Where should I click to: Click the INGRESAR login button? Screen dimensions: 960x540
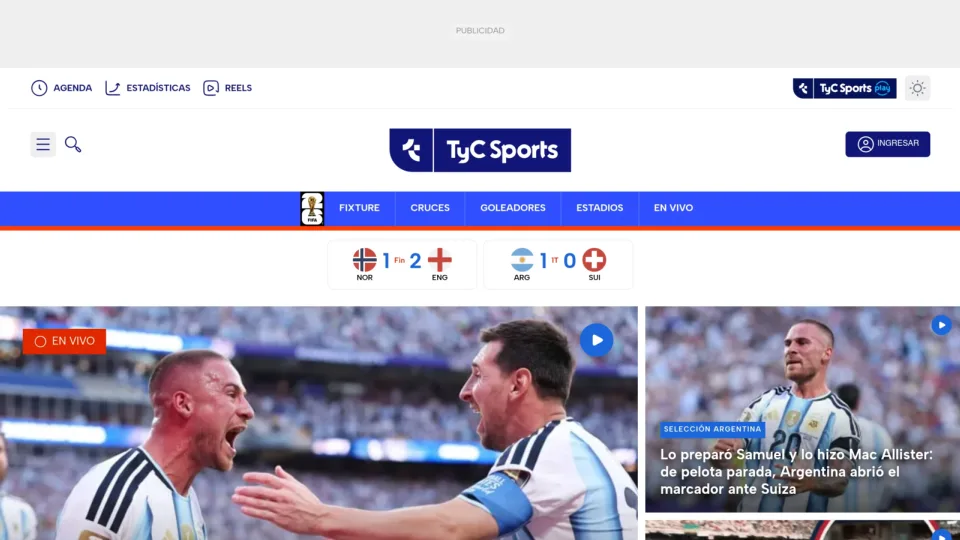point(887,144)
